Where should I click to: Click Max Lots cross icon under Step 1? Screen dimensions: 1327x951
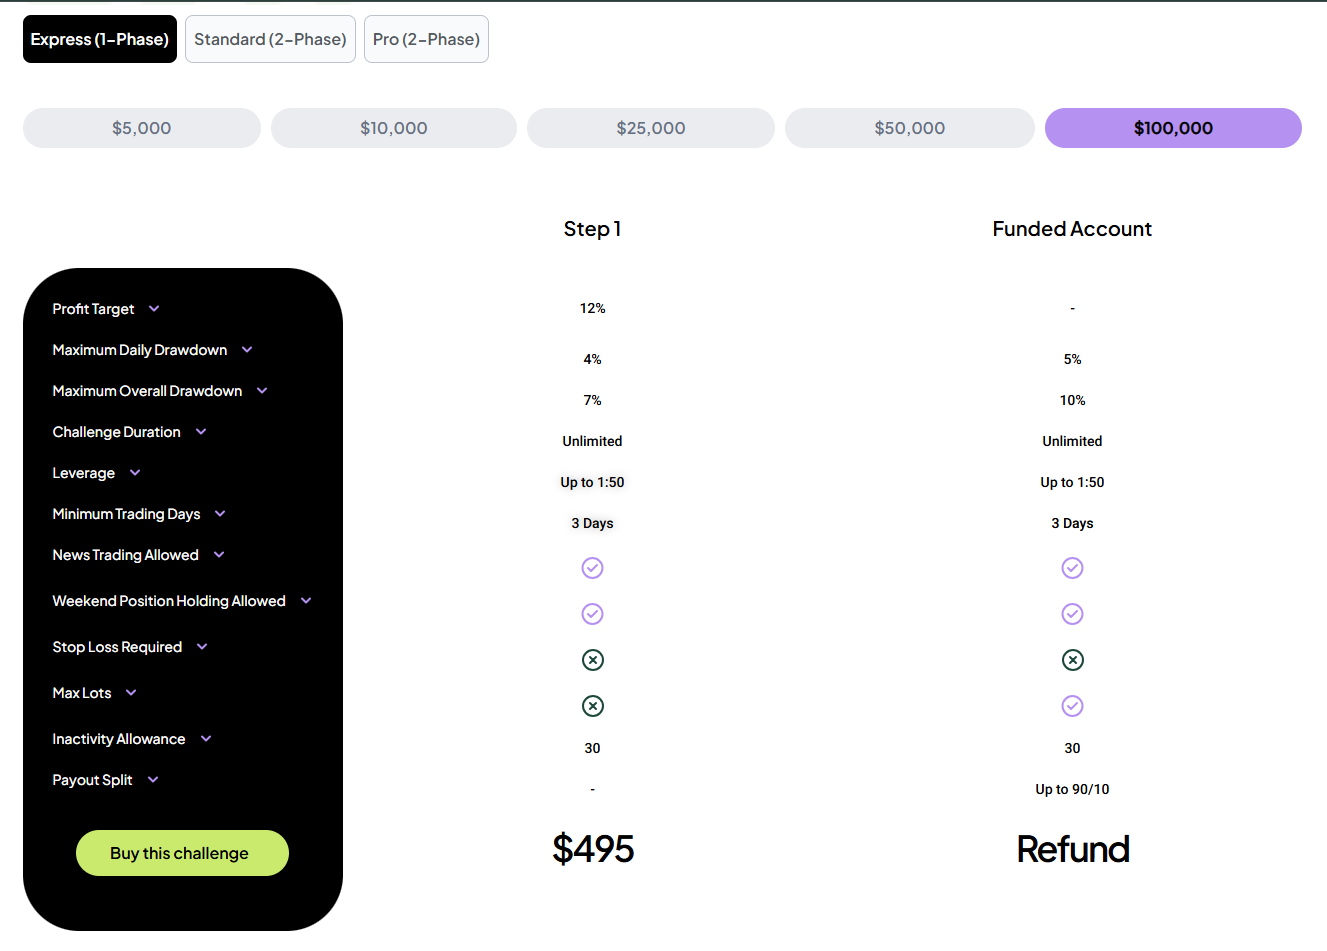[592, 706]
